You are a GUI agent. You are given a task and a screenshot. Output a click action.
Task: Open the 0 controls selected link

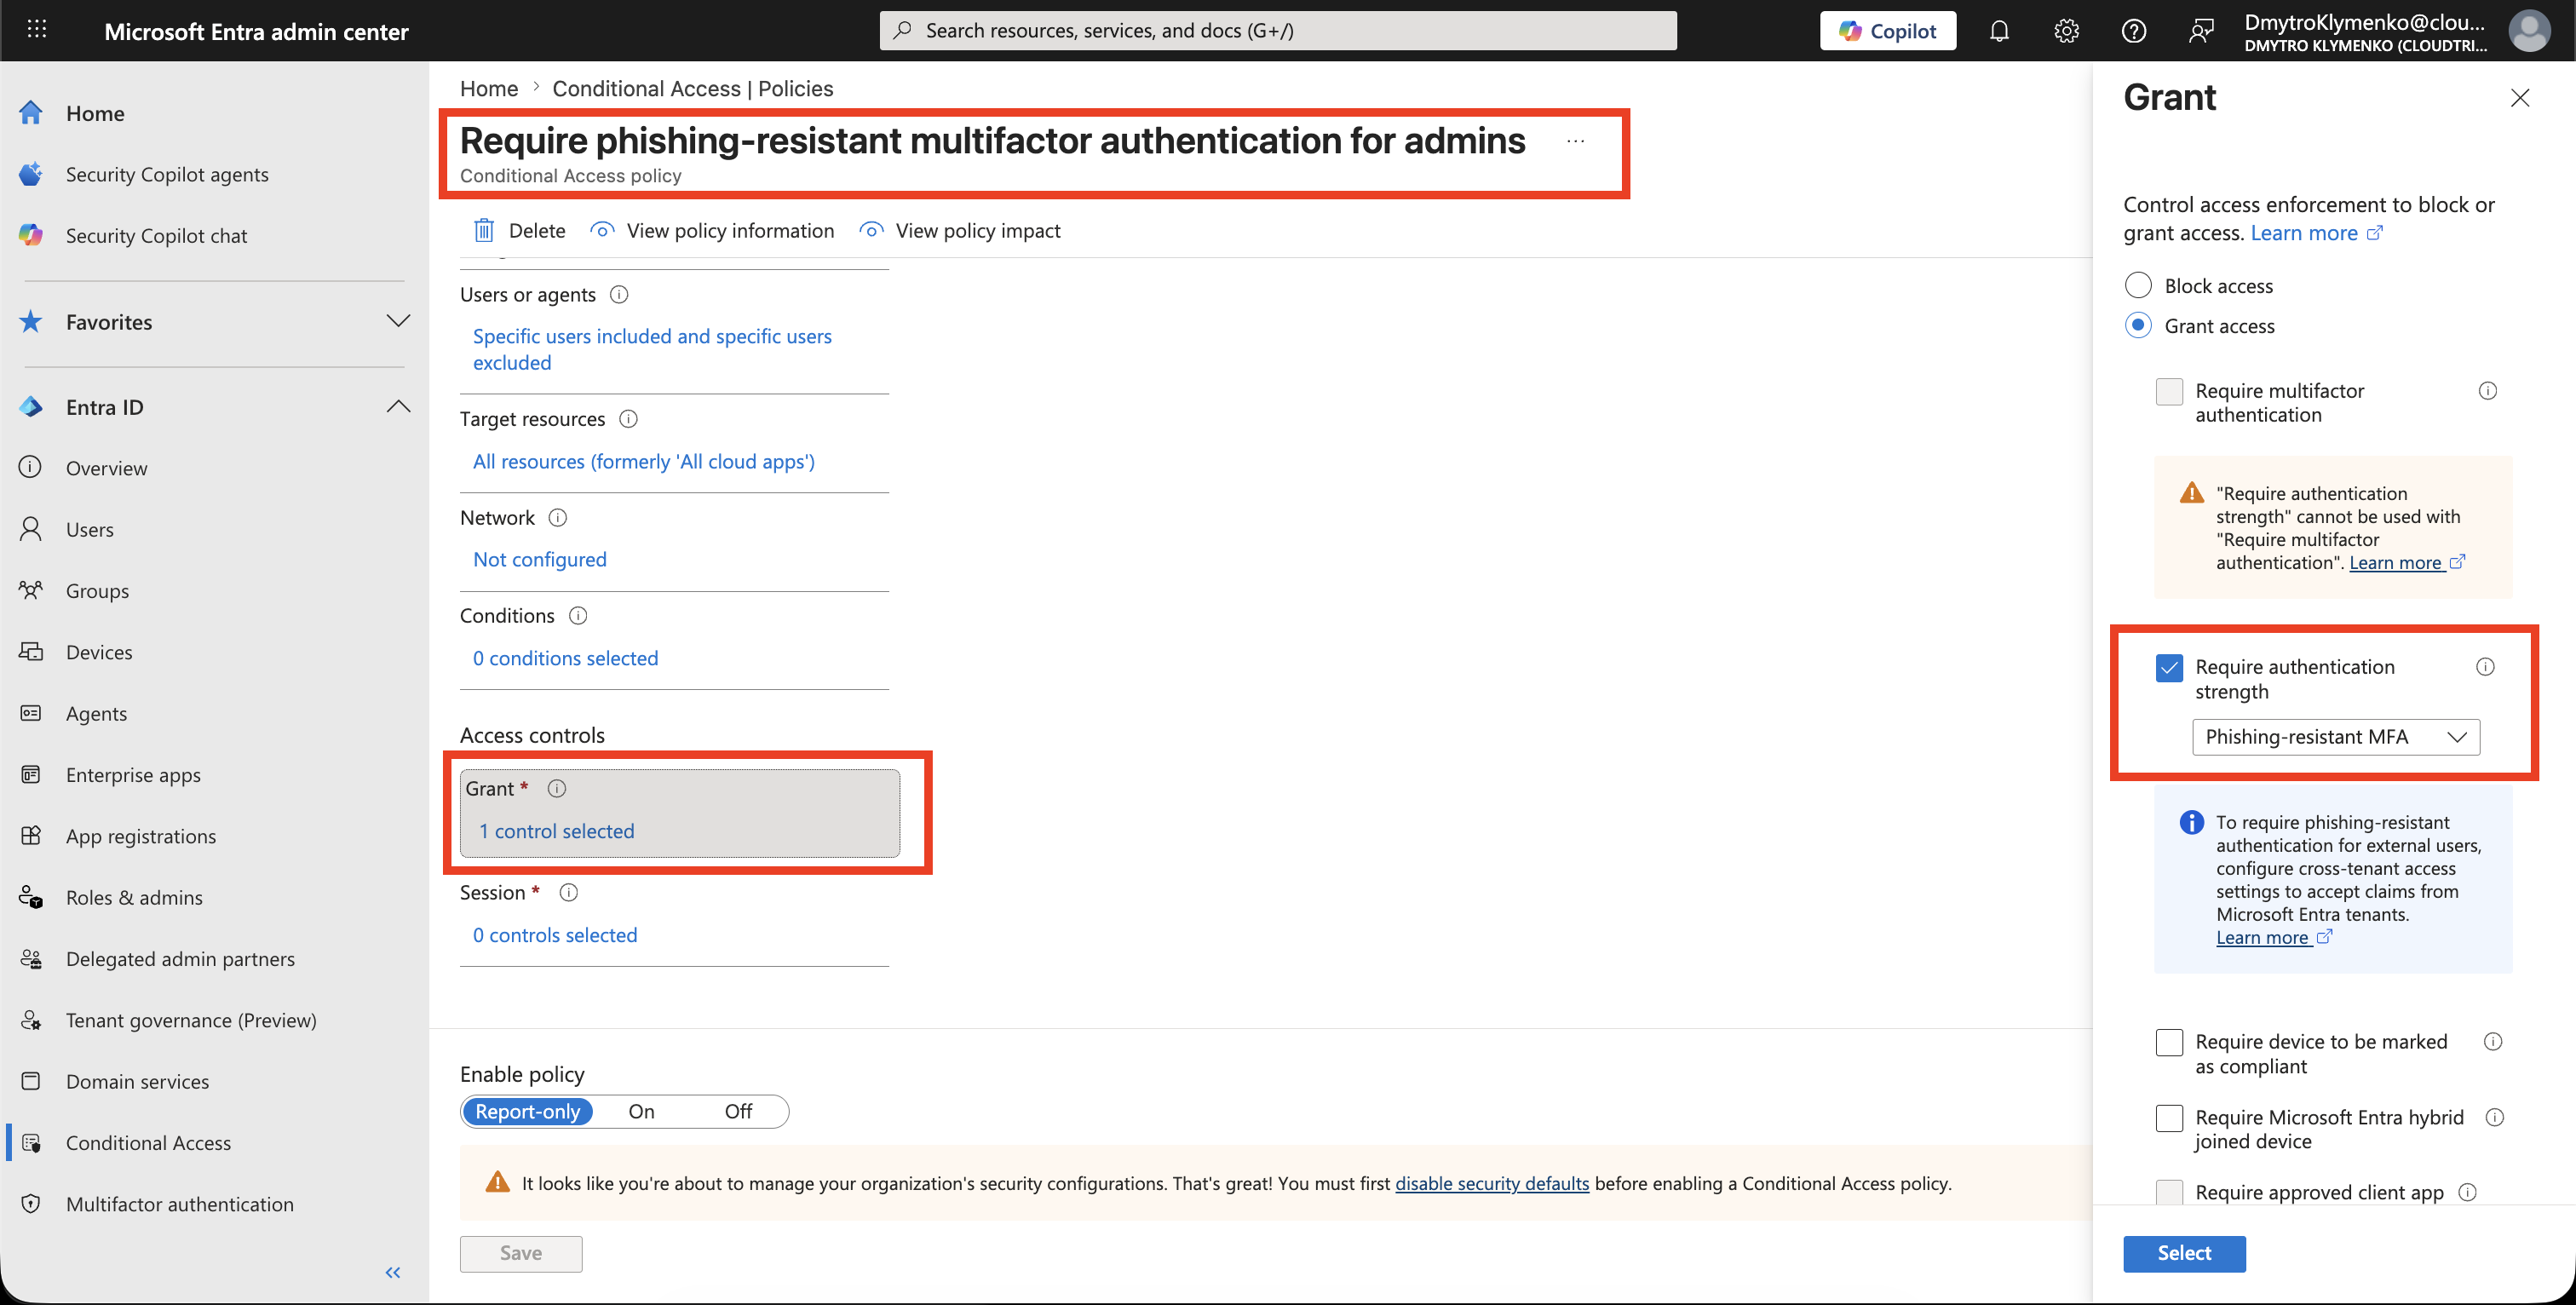(x=555, y=935)
